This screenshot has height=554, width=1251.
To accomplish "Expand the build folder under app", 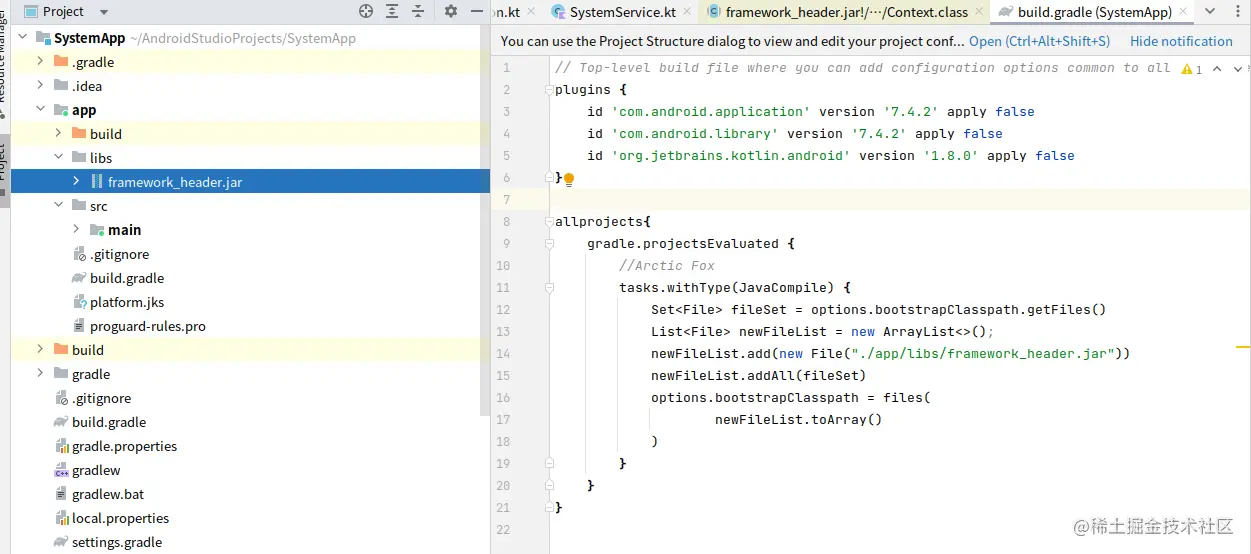I will [58, 134].
